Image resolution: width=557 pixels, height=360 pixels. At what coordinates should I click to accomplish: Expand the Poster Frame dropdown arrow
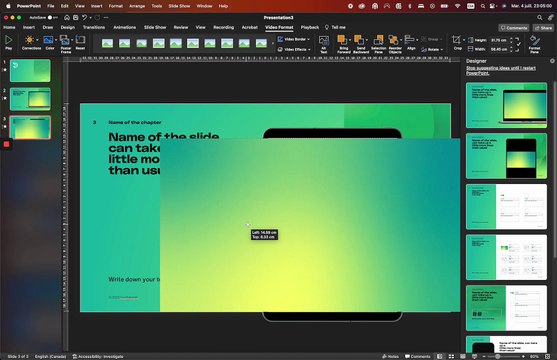click(x=72, y=40)
